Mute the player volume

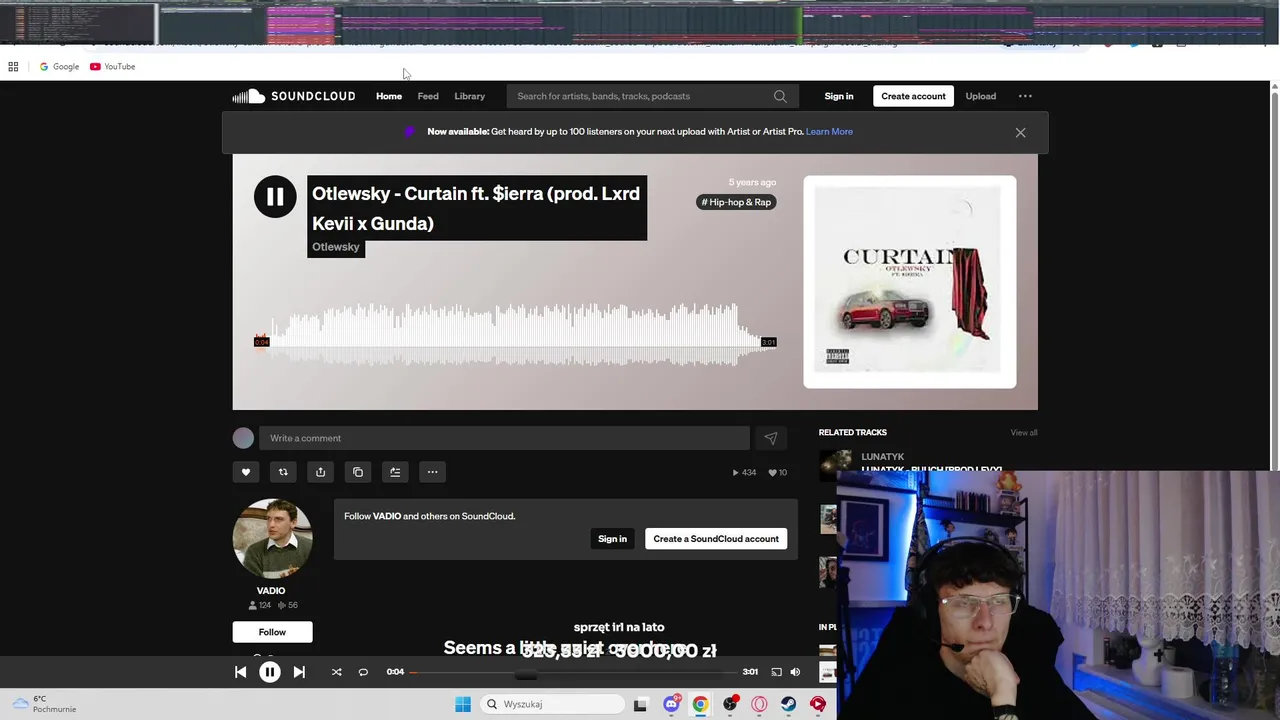coord(795,672)
